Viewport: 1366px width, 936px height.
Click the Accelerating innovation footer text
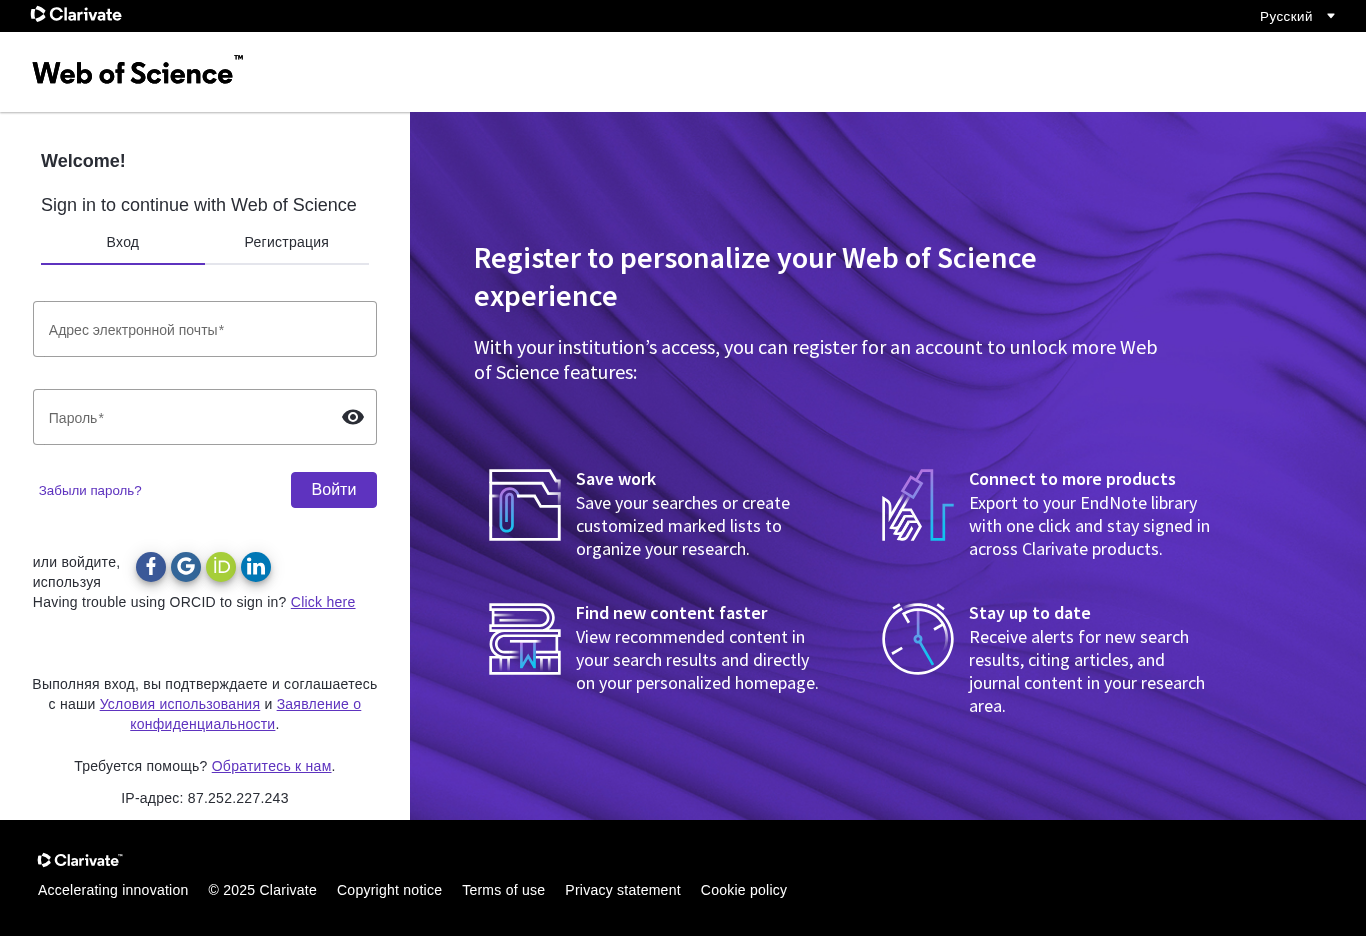pos(113,890)
